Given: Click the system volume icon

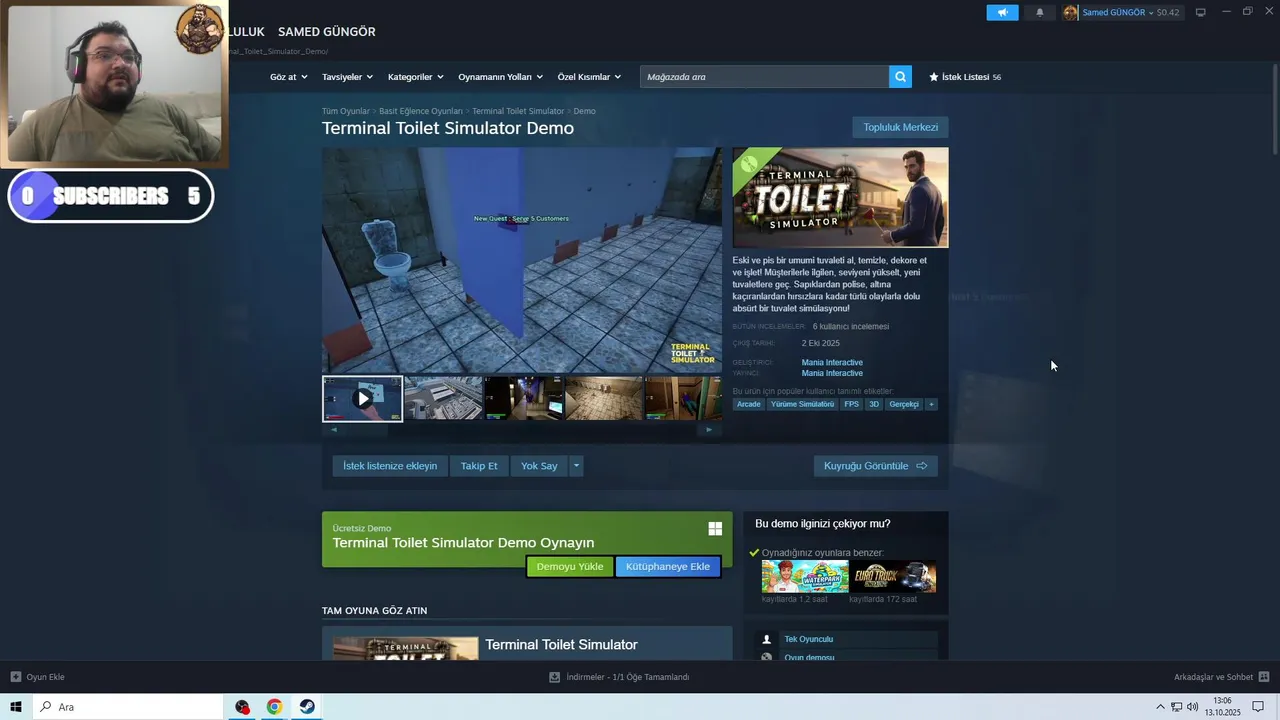Looking at the screenshot, I should [1192, 707].
